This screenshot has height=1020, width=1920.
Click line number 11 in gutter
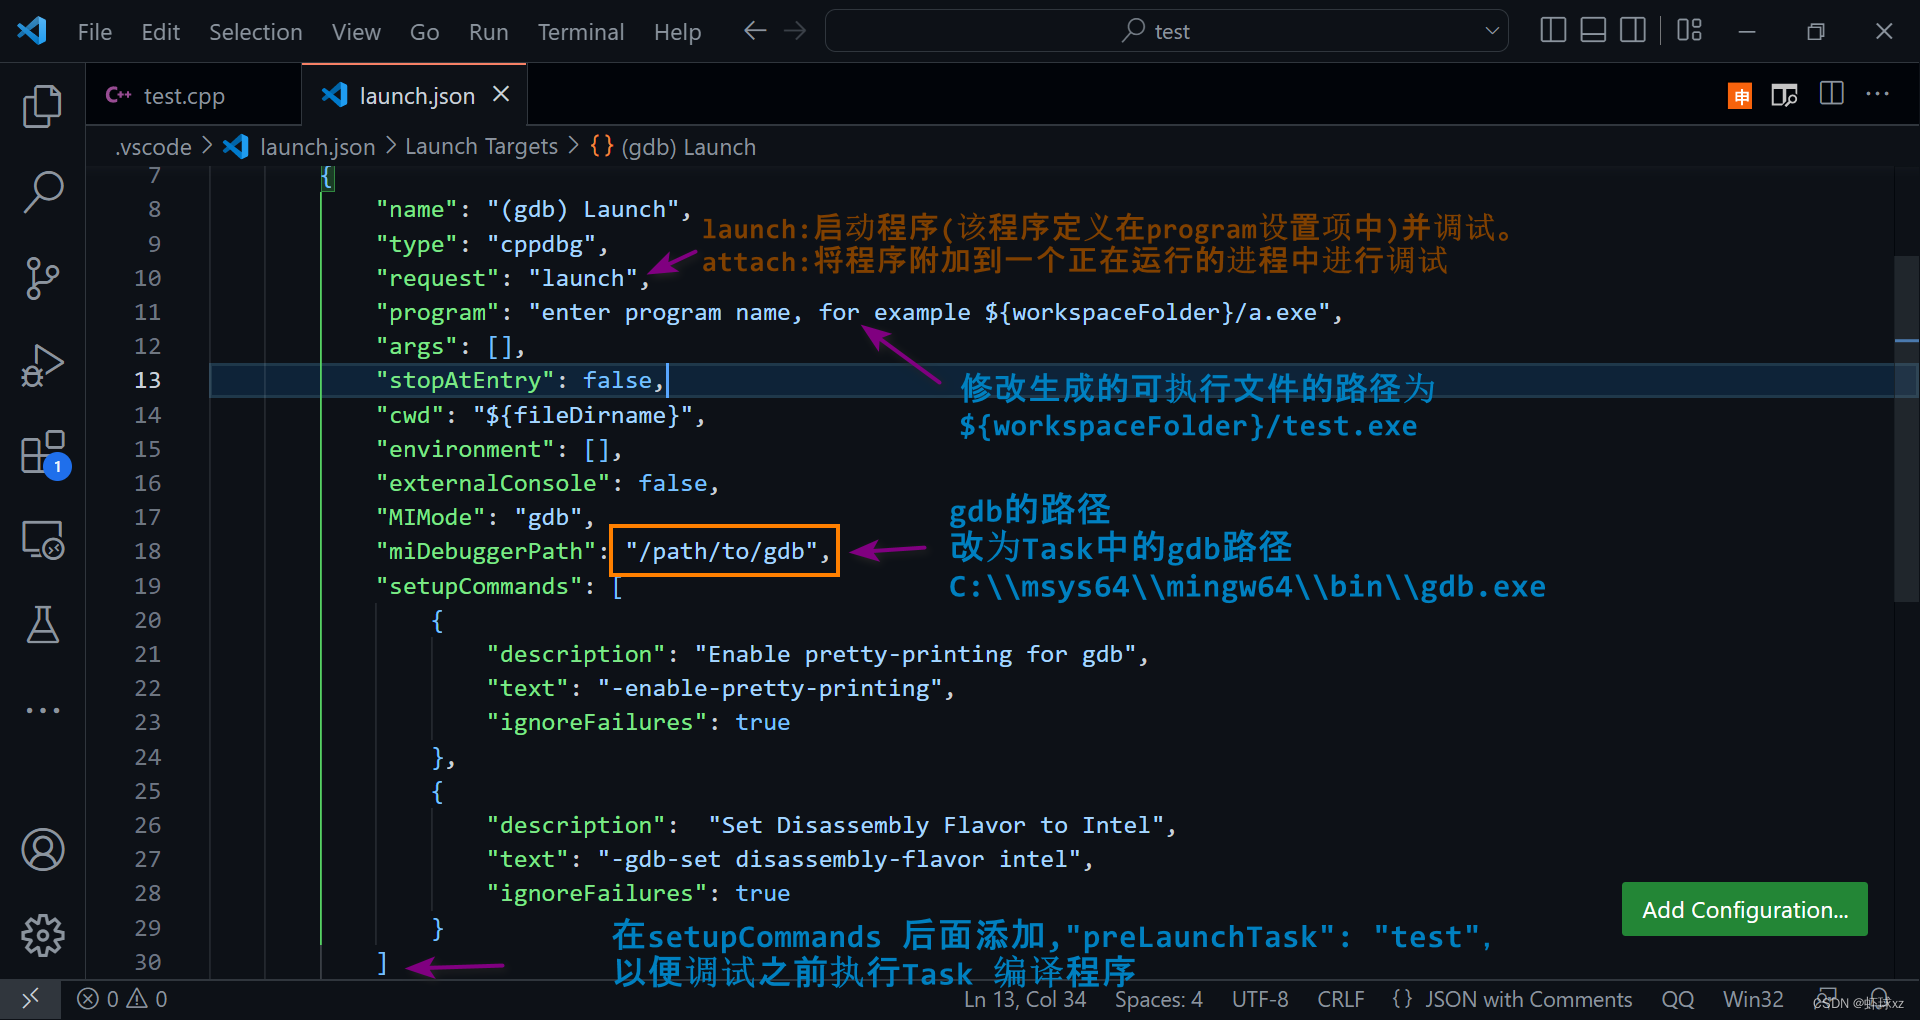147,312
